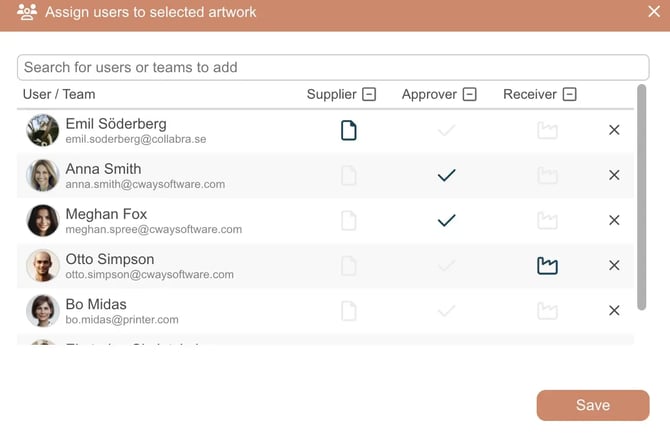Click the Supplier column label
The width and height of the screenshot is (670, 439).
(x=331, y=94)
